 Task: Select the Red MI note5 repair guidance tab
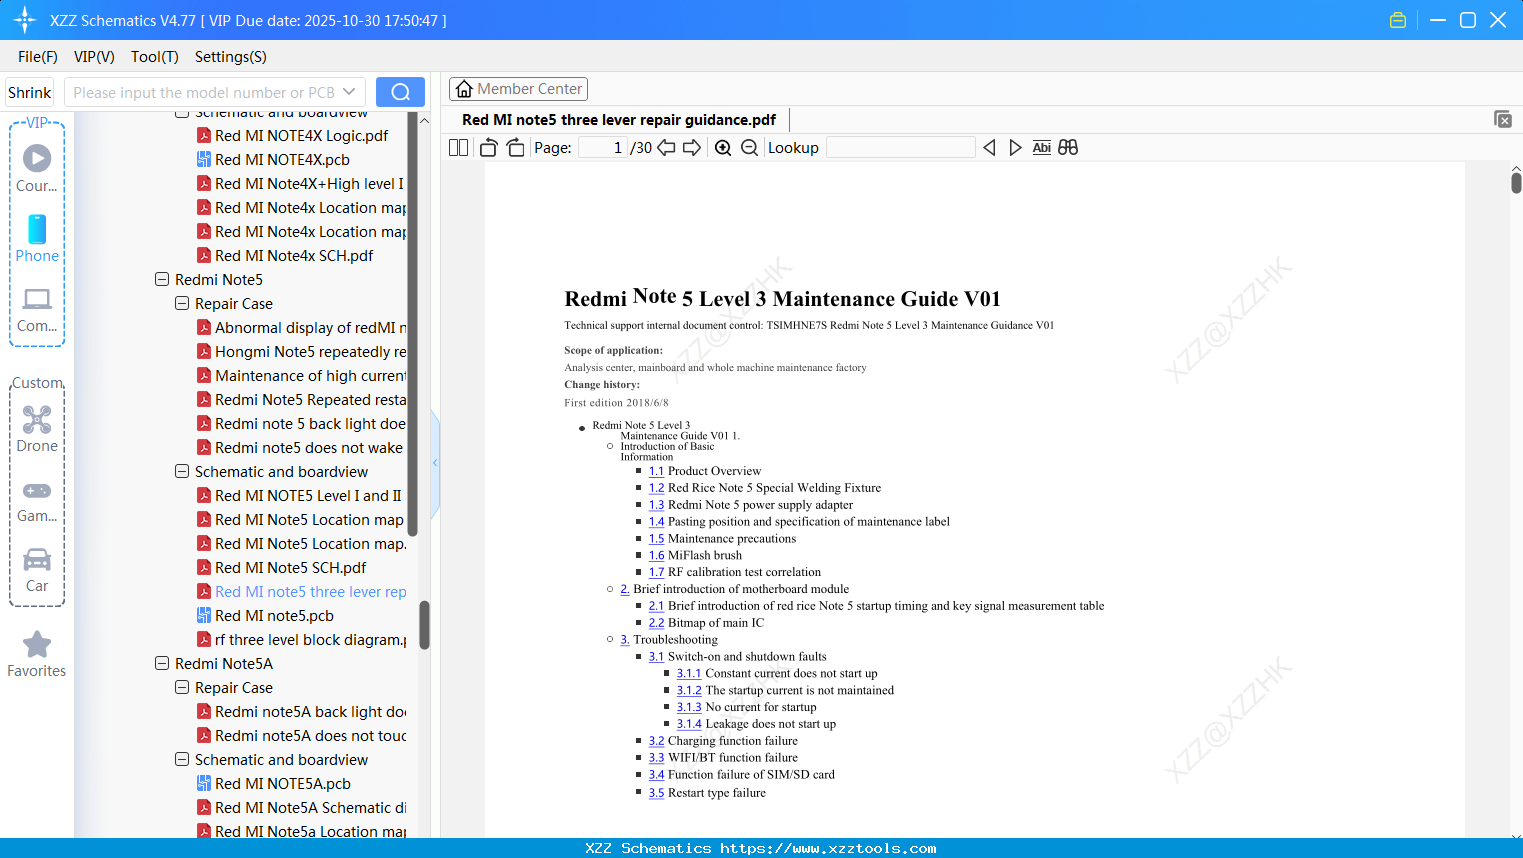point(619,120)
